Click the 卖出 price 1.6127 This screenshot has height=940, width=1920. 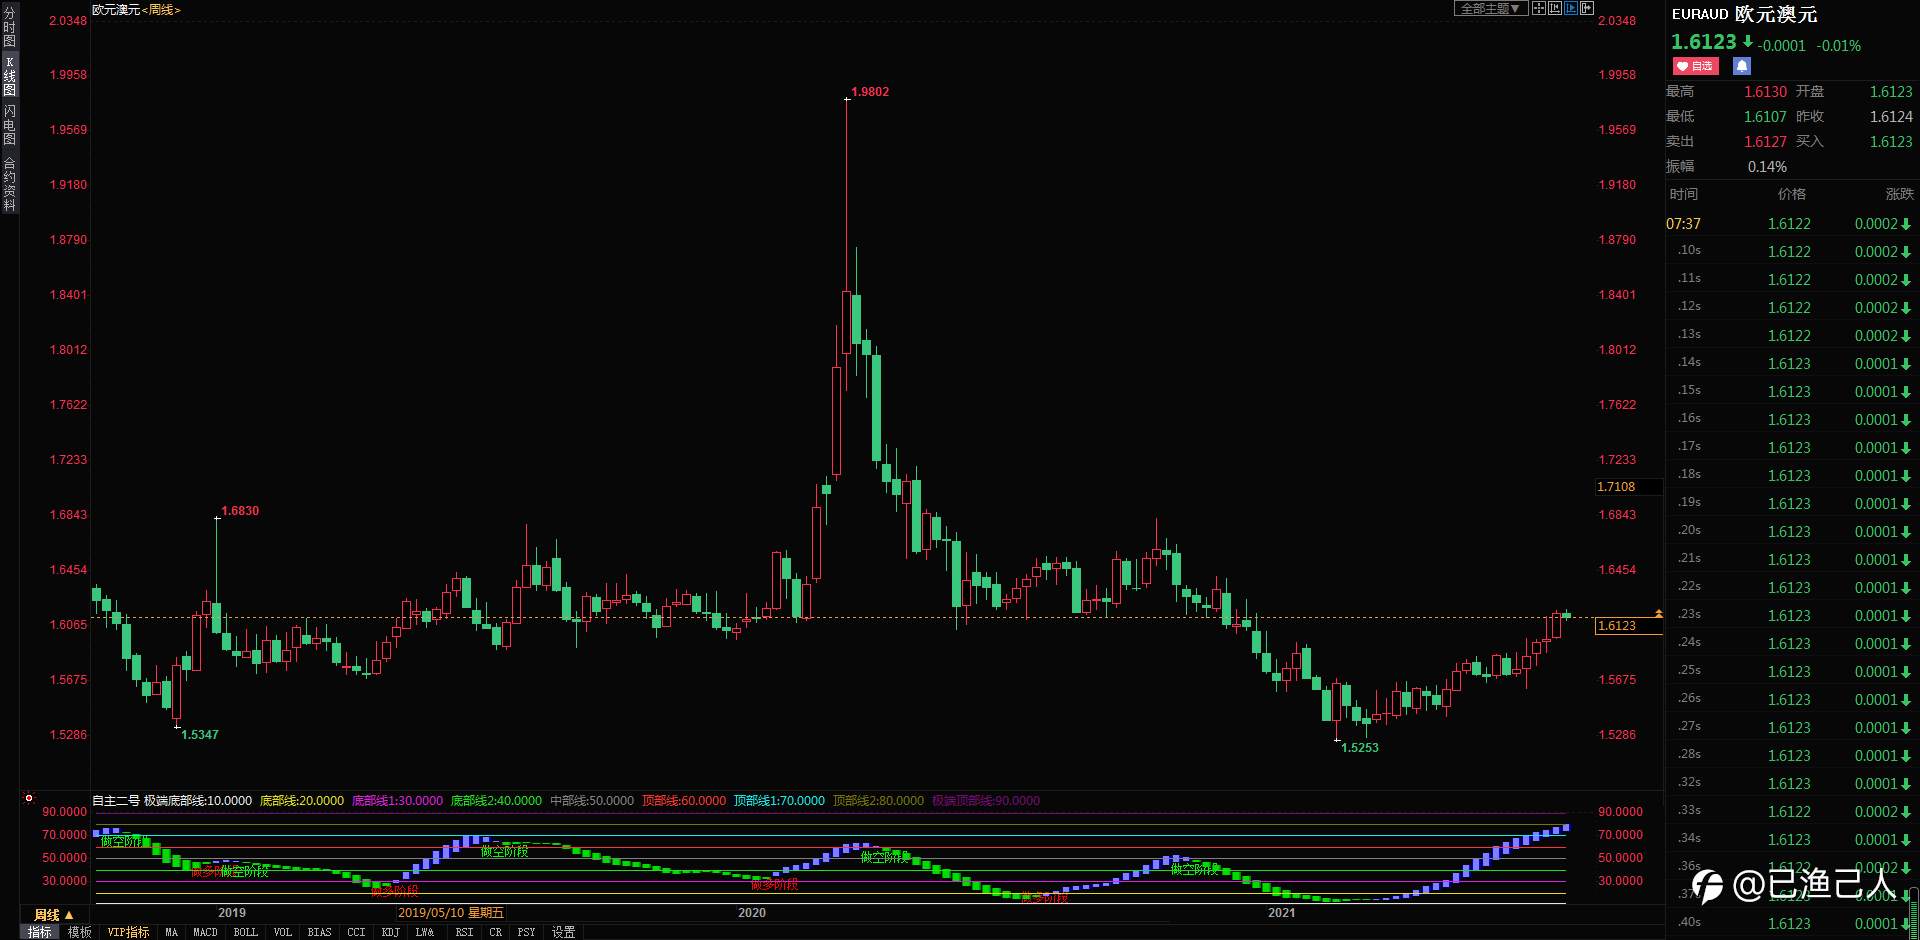[x=1765, y=142]
